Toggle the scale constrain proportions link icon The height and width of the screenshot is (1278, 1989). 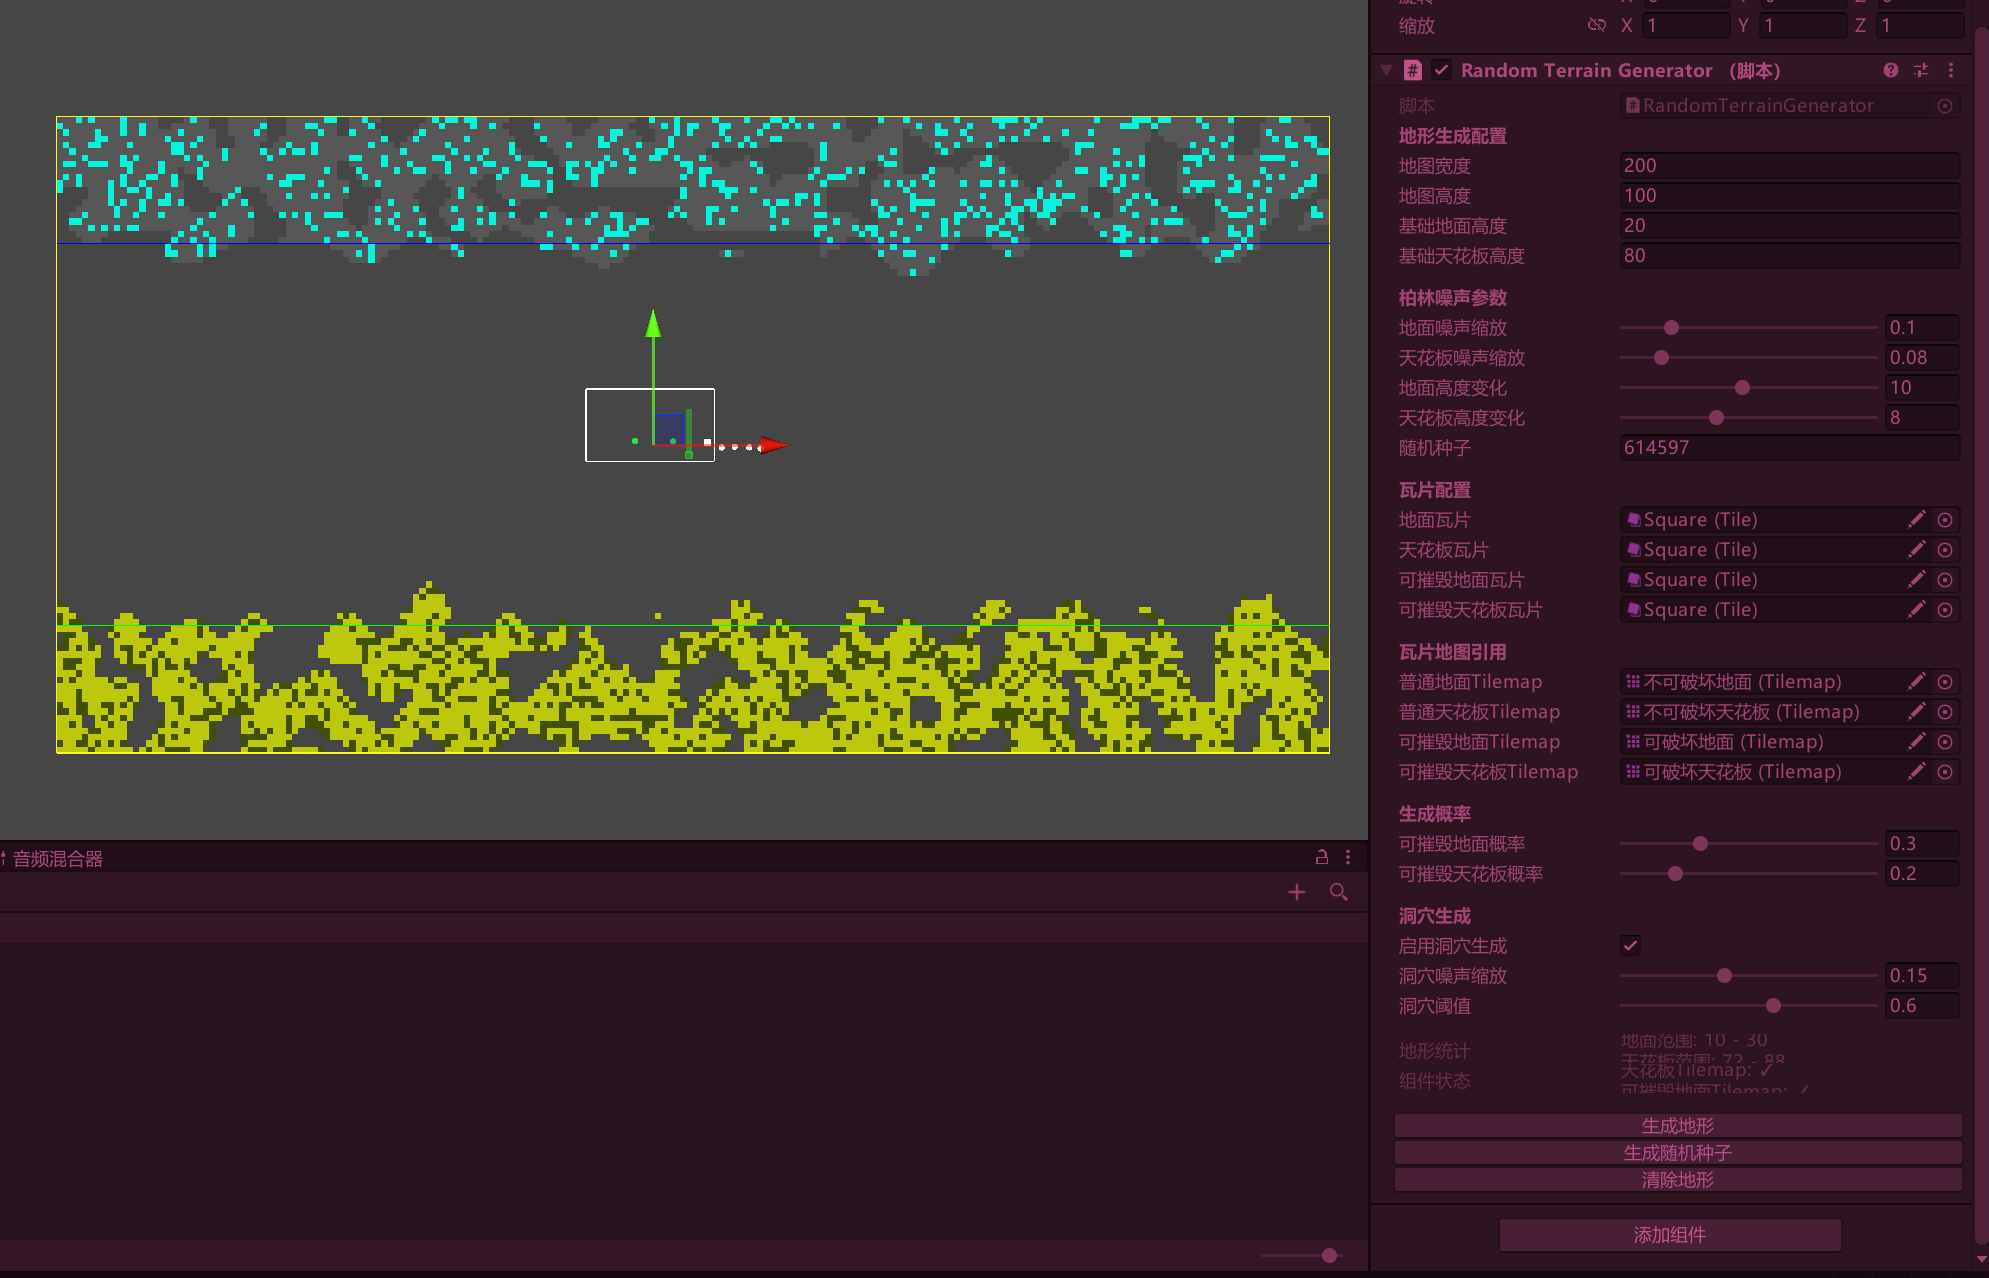pos(1596,26)
